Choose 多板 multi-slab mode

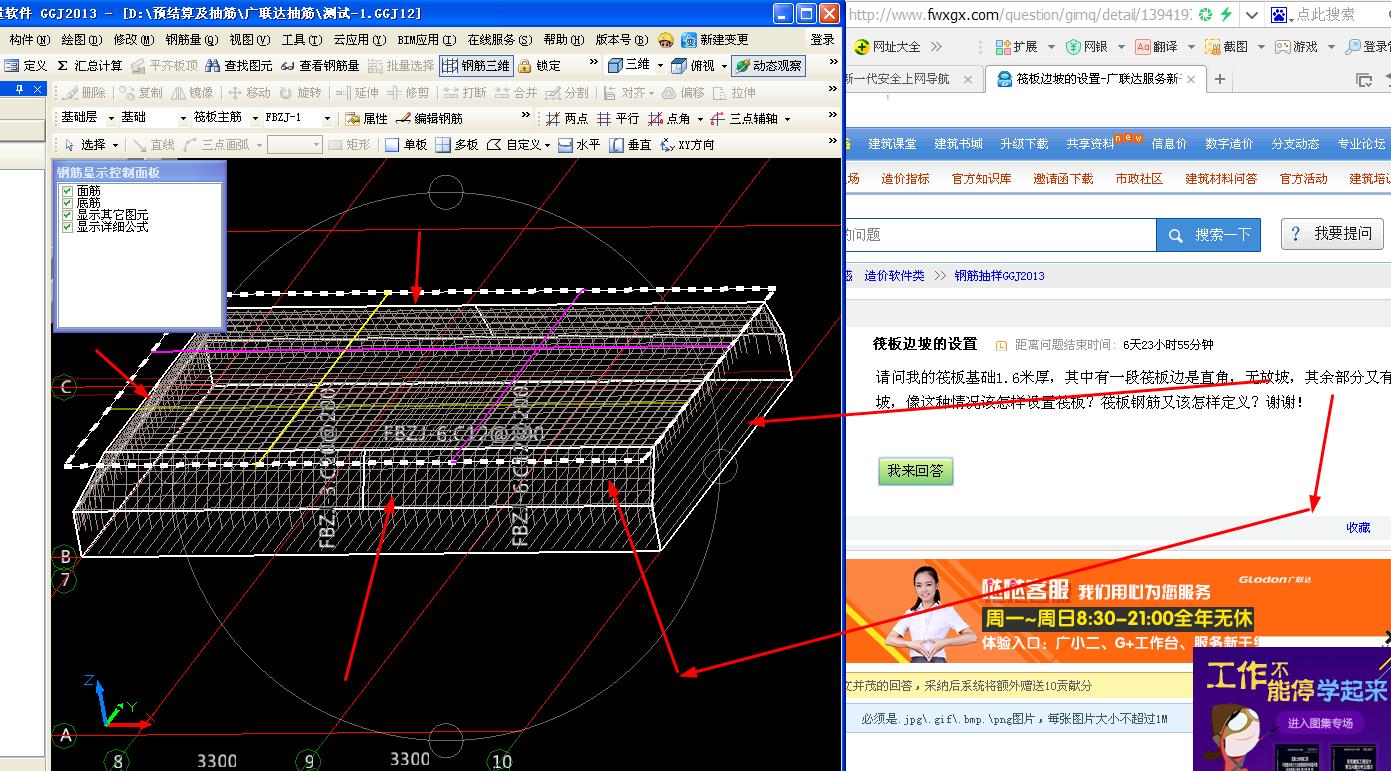click(457, 145)
